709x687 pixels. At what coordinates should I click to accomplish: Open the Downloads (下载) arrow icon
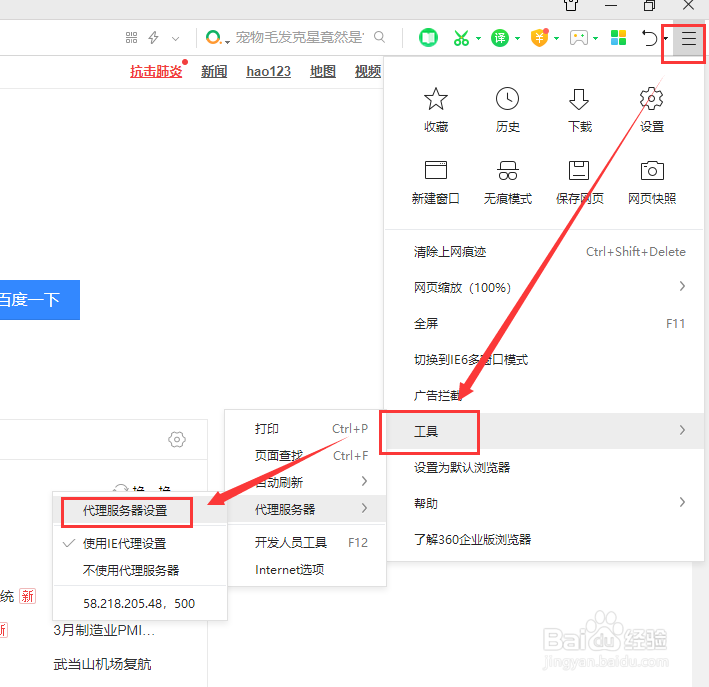tap(579, 99)
